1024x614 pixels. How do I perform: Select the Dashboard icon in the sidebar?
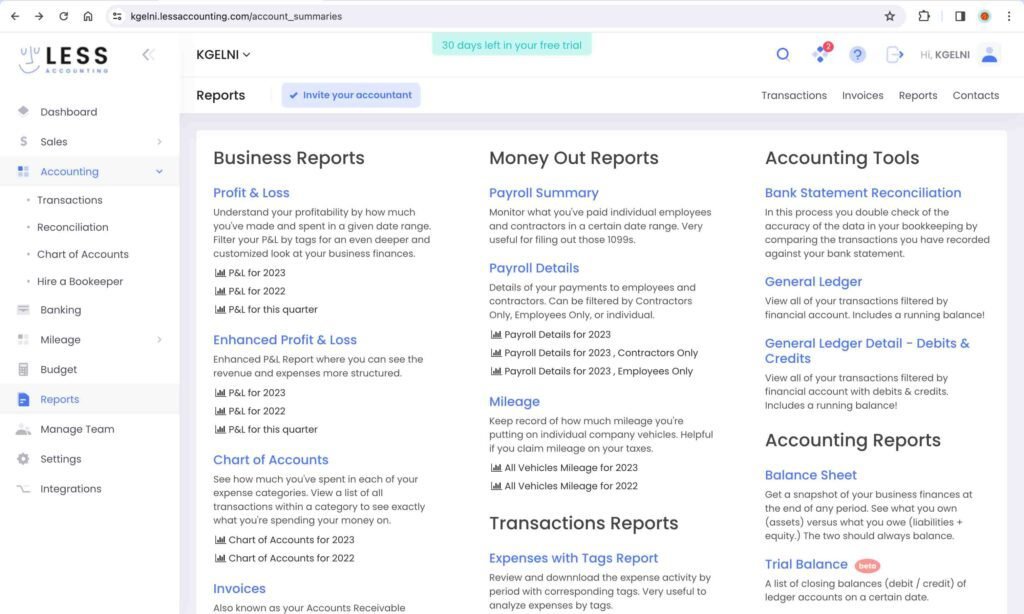22,111
